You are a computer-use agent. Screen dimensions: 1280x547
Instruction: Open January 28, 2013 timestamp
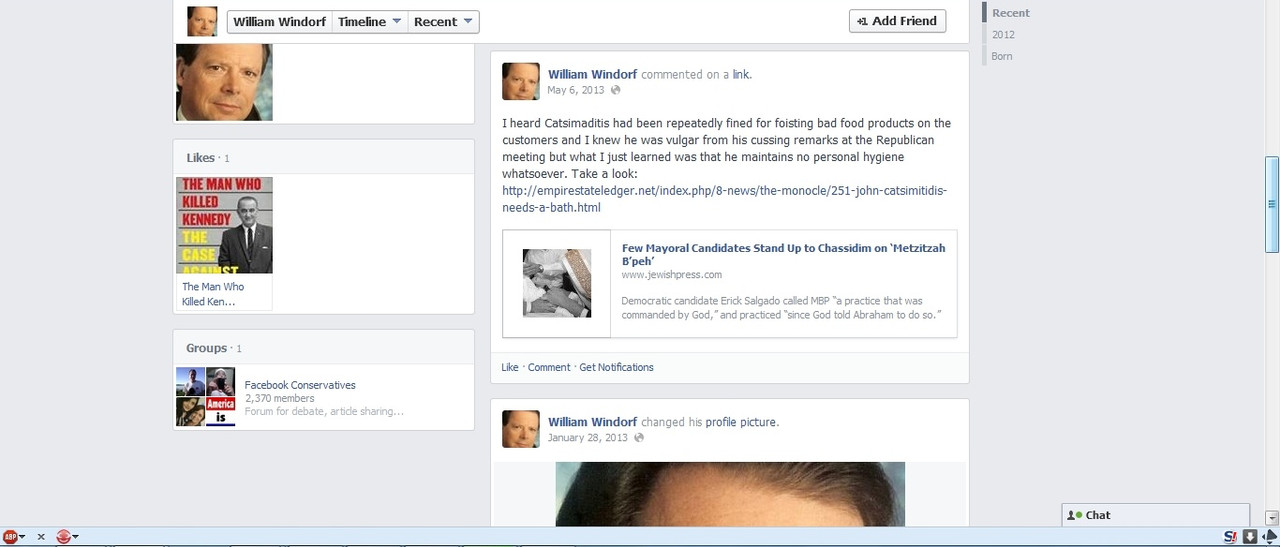point(588,438)
